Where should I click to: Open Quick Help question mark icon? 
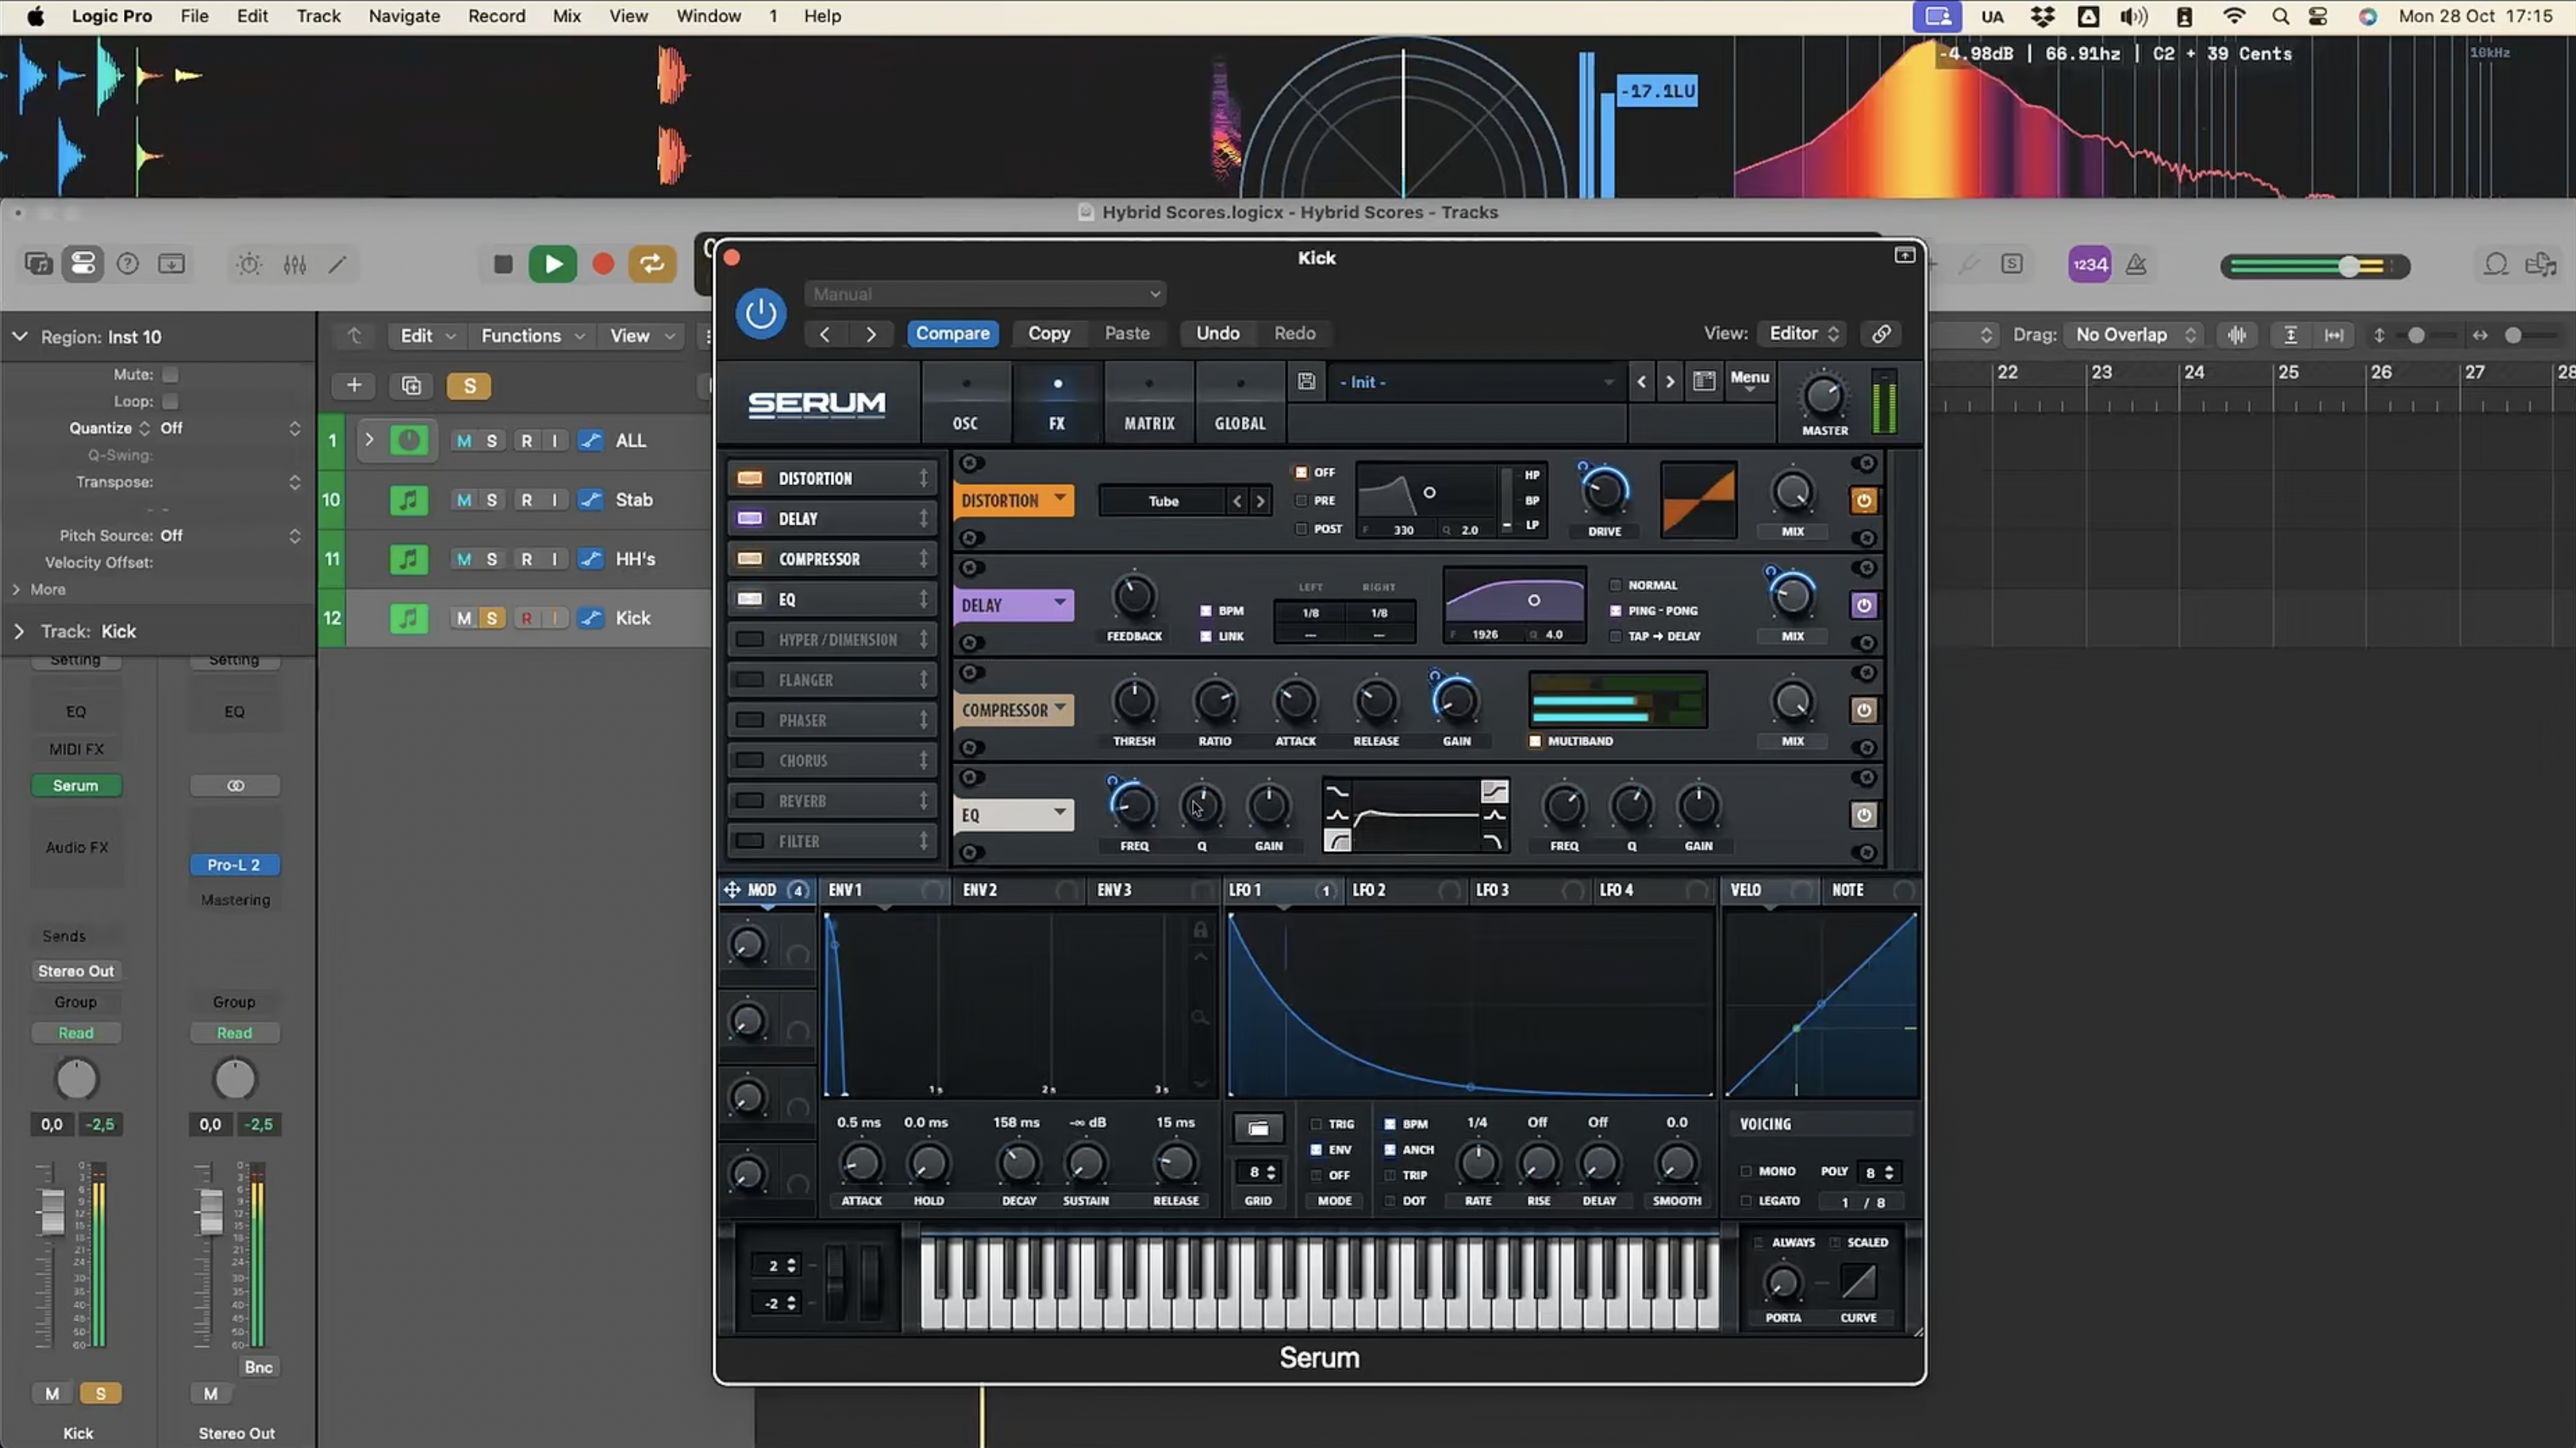127,264
